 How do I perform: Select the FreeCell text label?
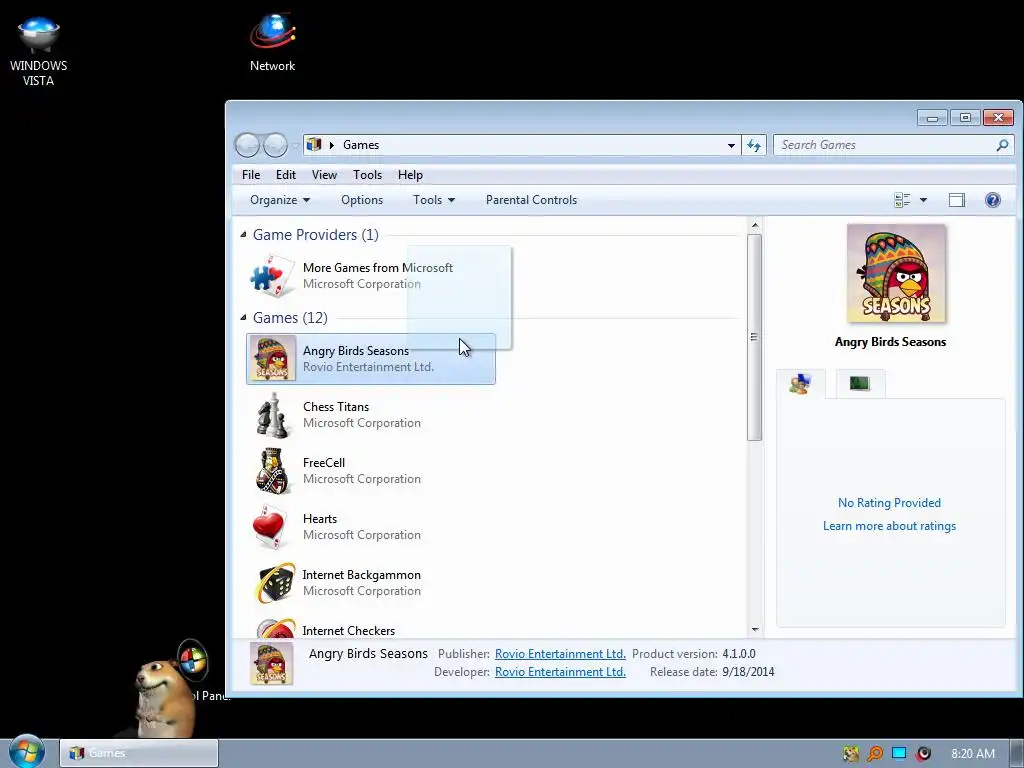[x=324, y=463]
